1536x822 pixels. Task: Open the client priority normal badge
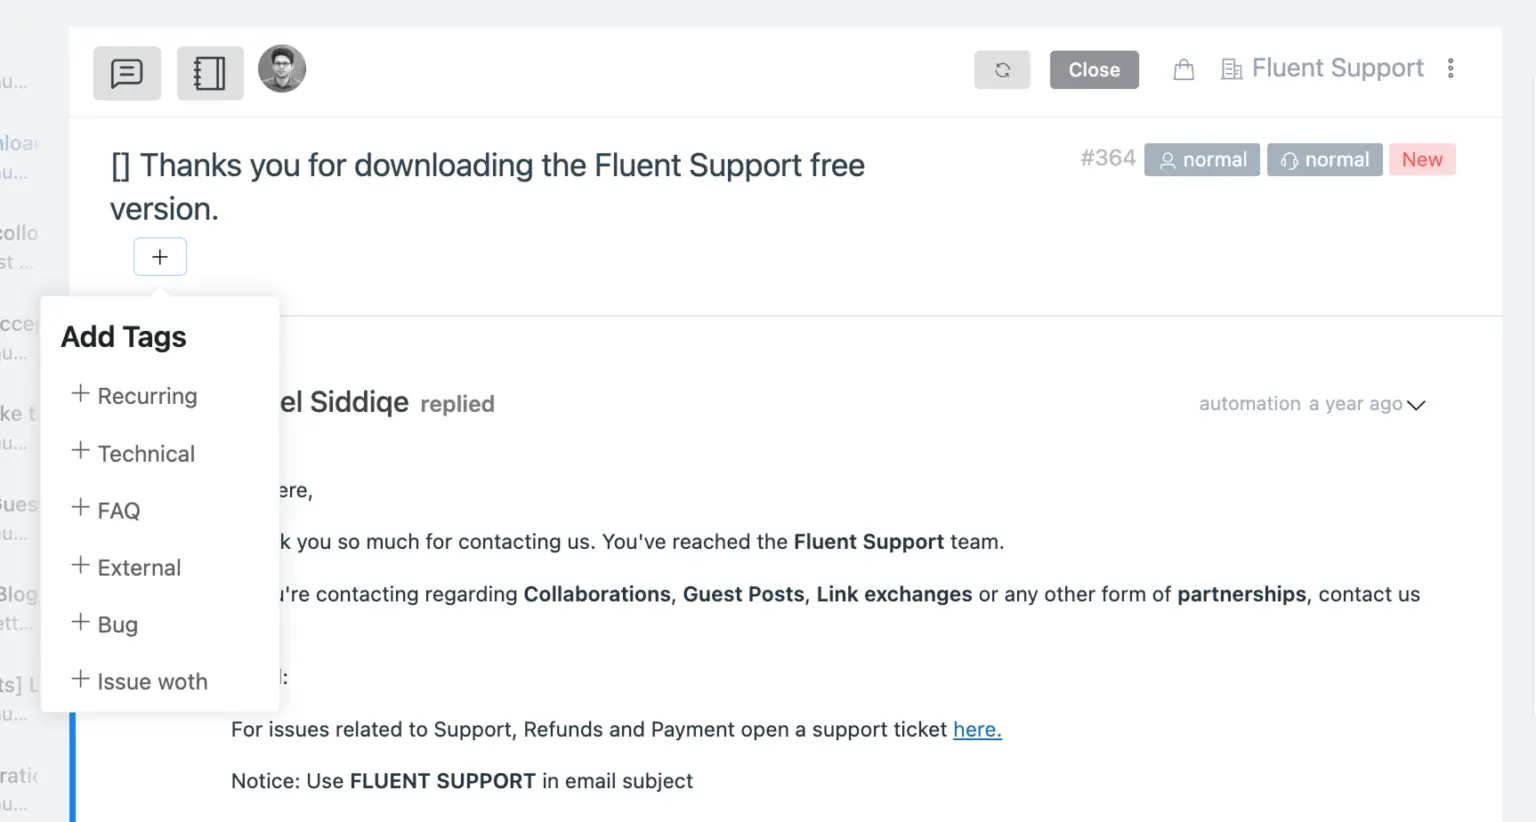[1202, 160]
